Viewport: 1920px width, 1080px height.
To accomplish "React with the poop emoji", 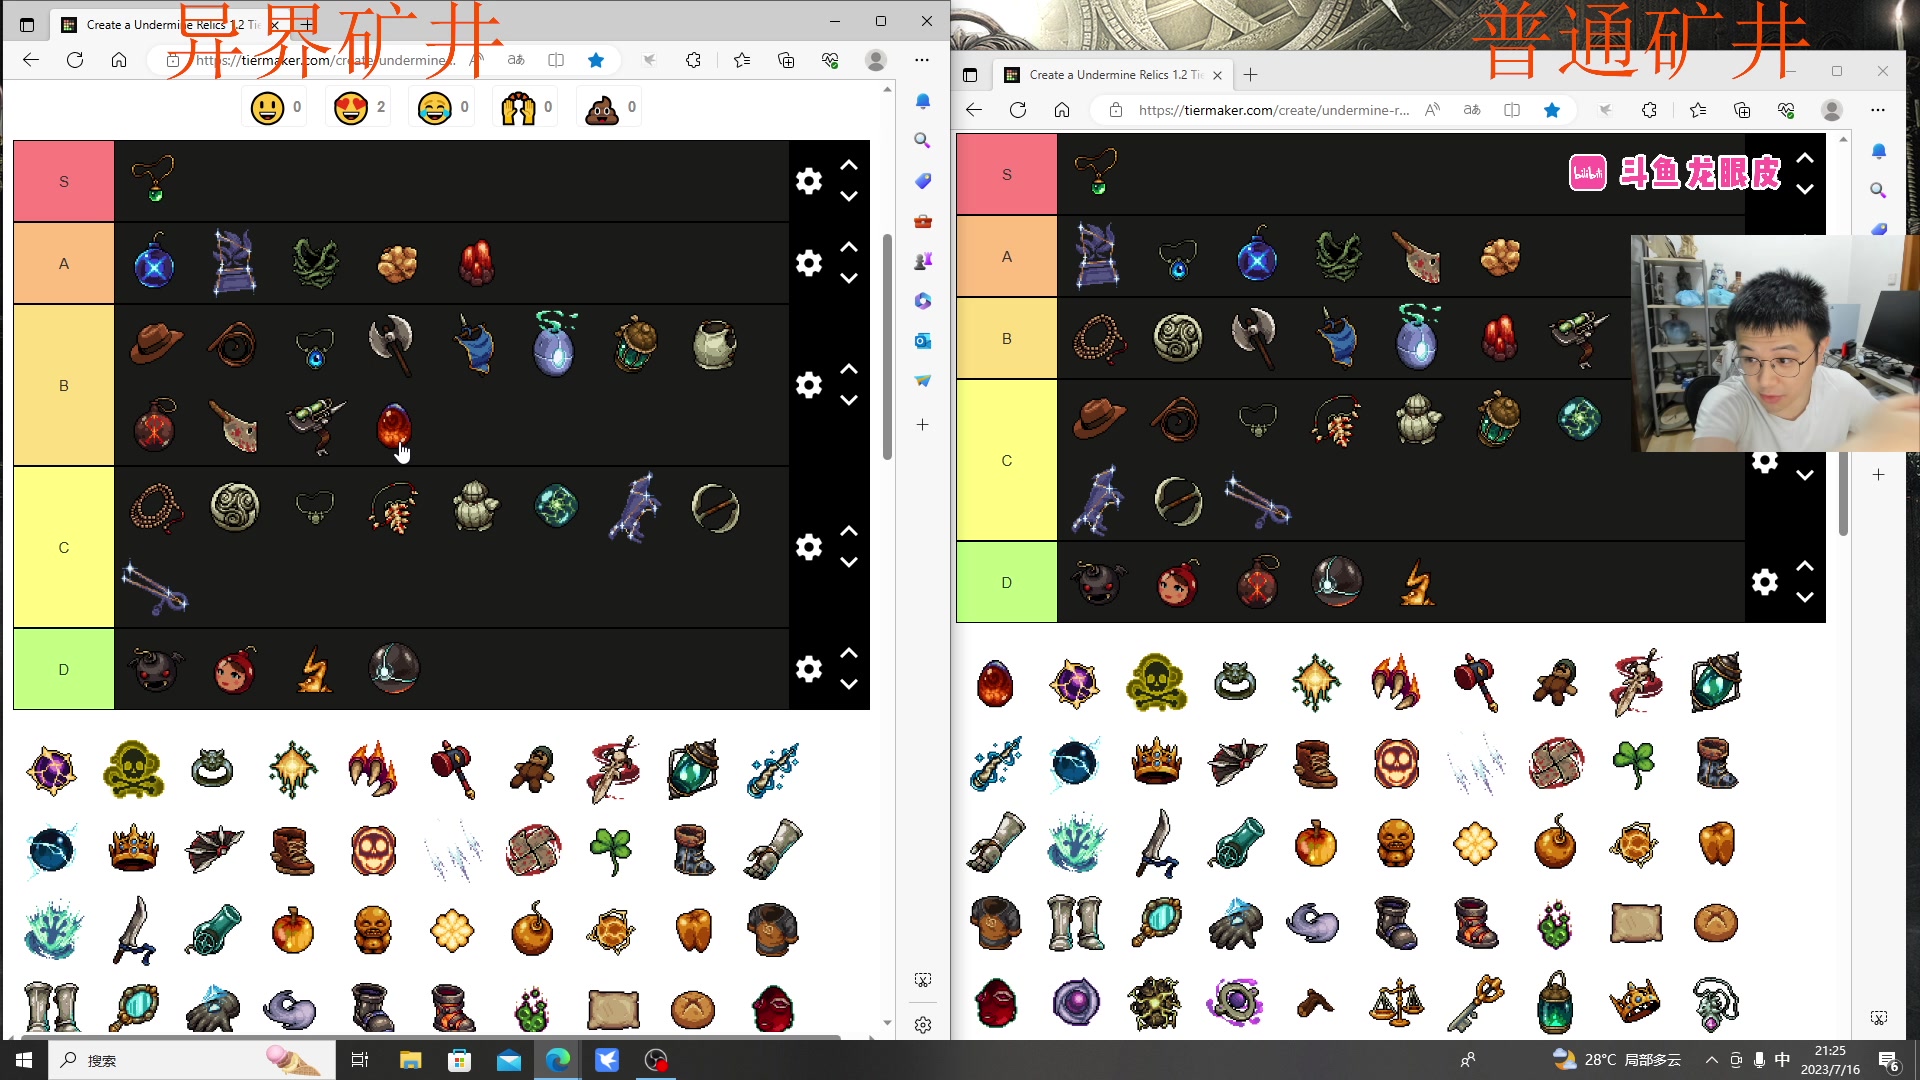I will click(602, 108).
